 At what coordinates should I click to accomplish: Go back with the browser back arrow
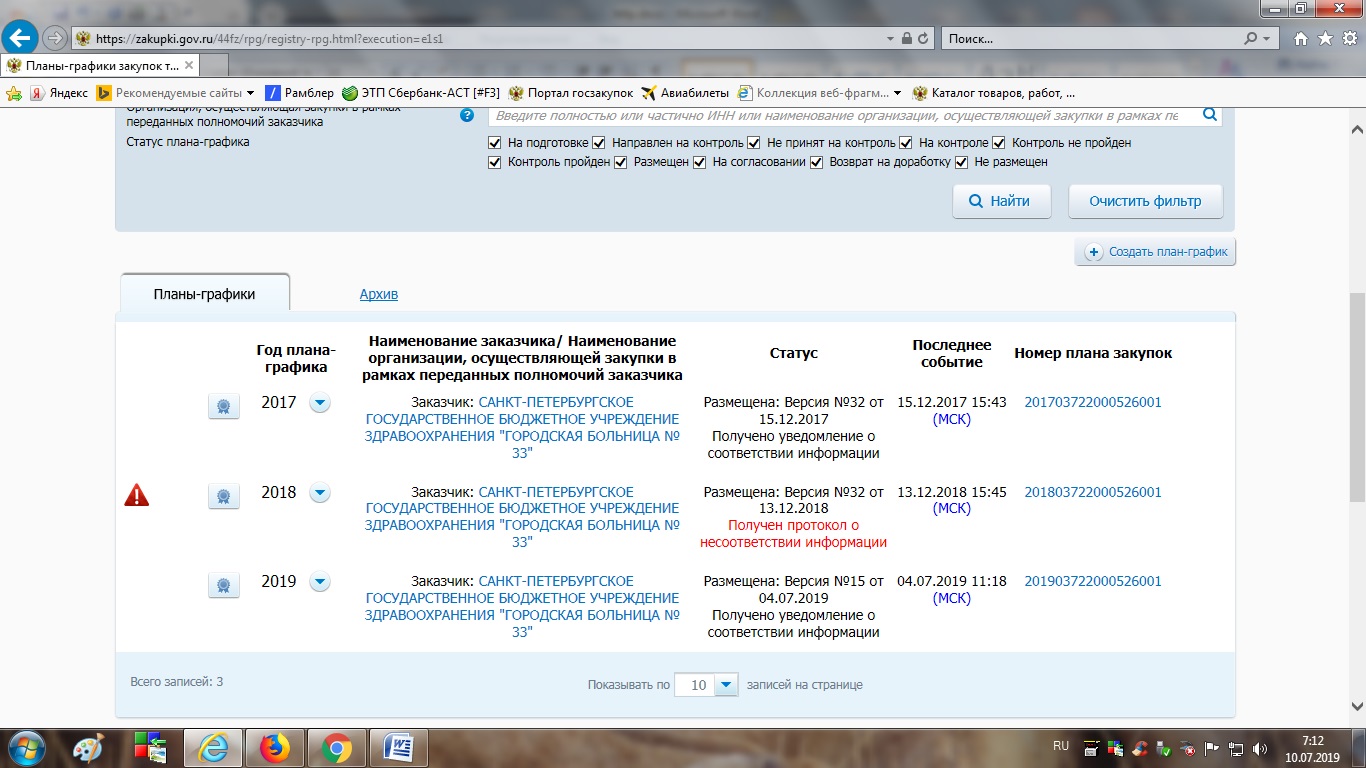20,38
